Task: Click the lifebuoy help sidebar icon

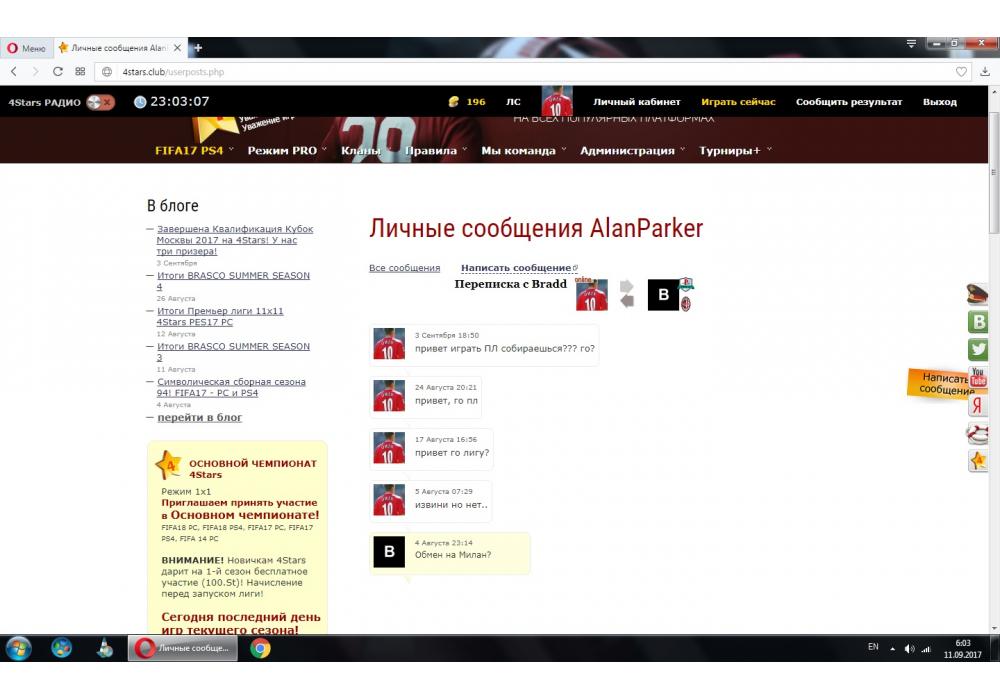Action: [x=977, y=434]
